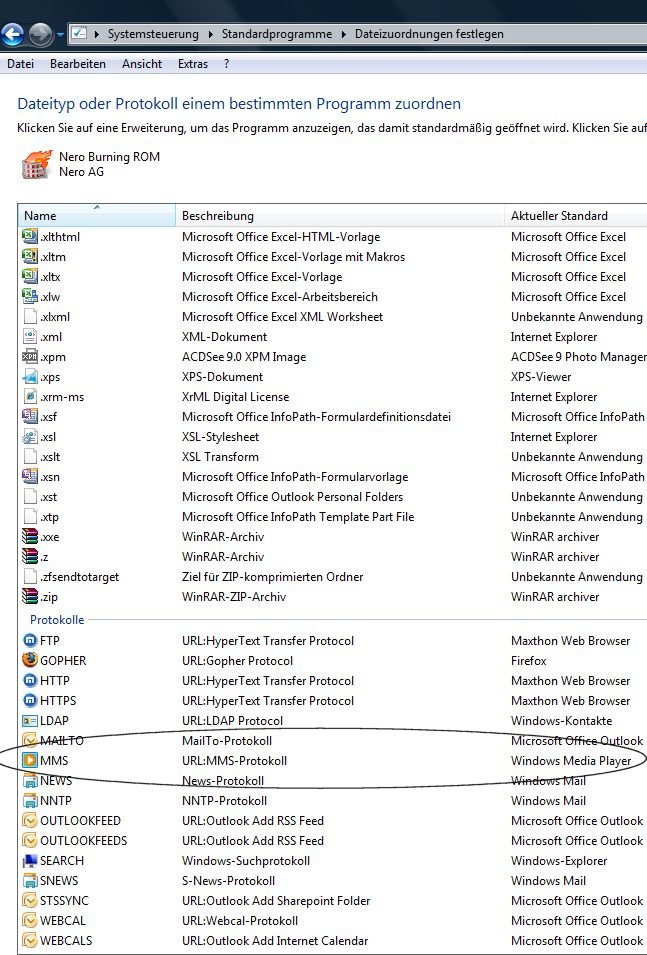
Task: Select the .xst row name
Action: 48,496
